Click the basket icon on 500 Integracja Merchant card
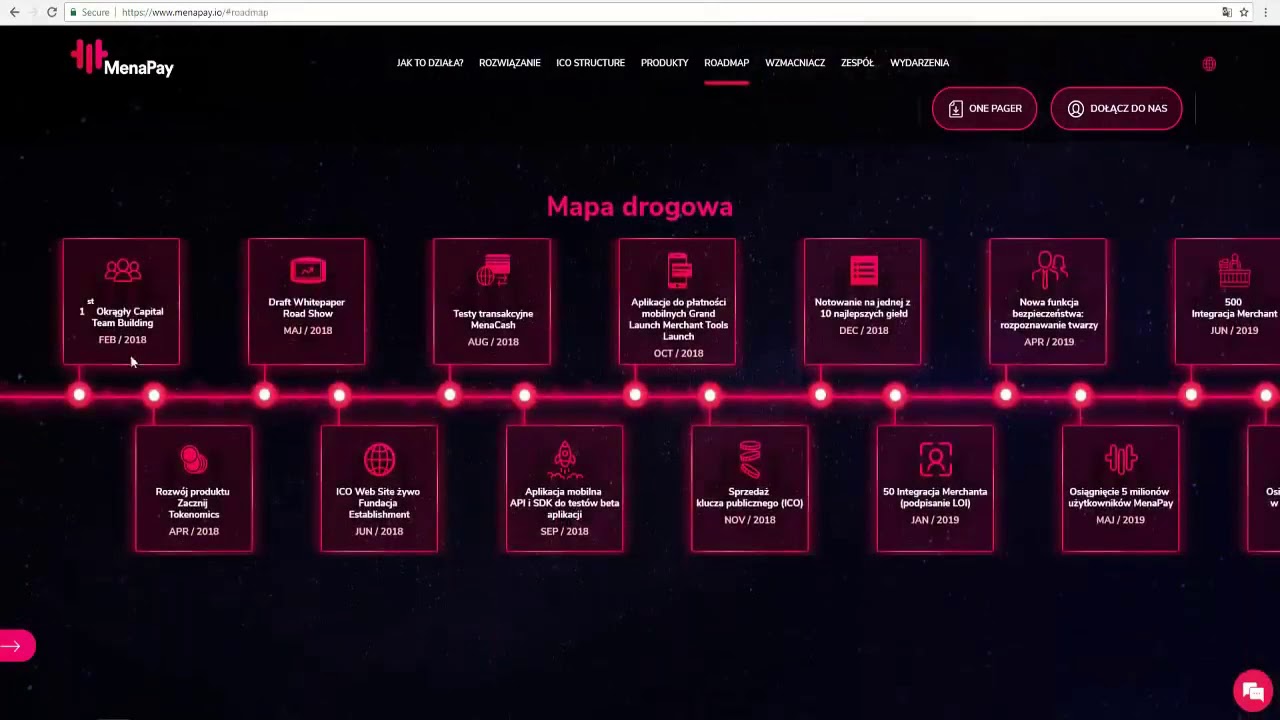The image size is (1280, 720). point(1234,270)
